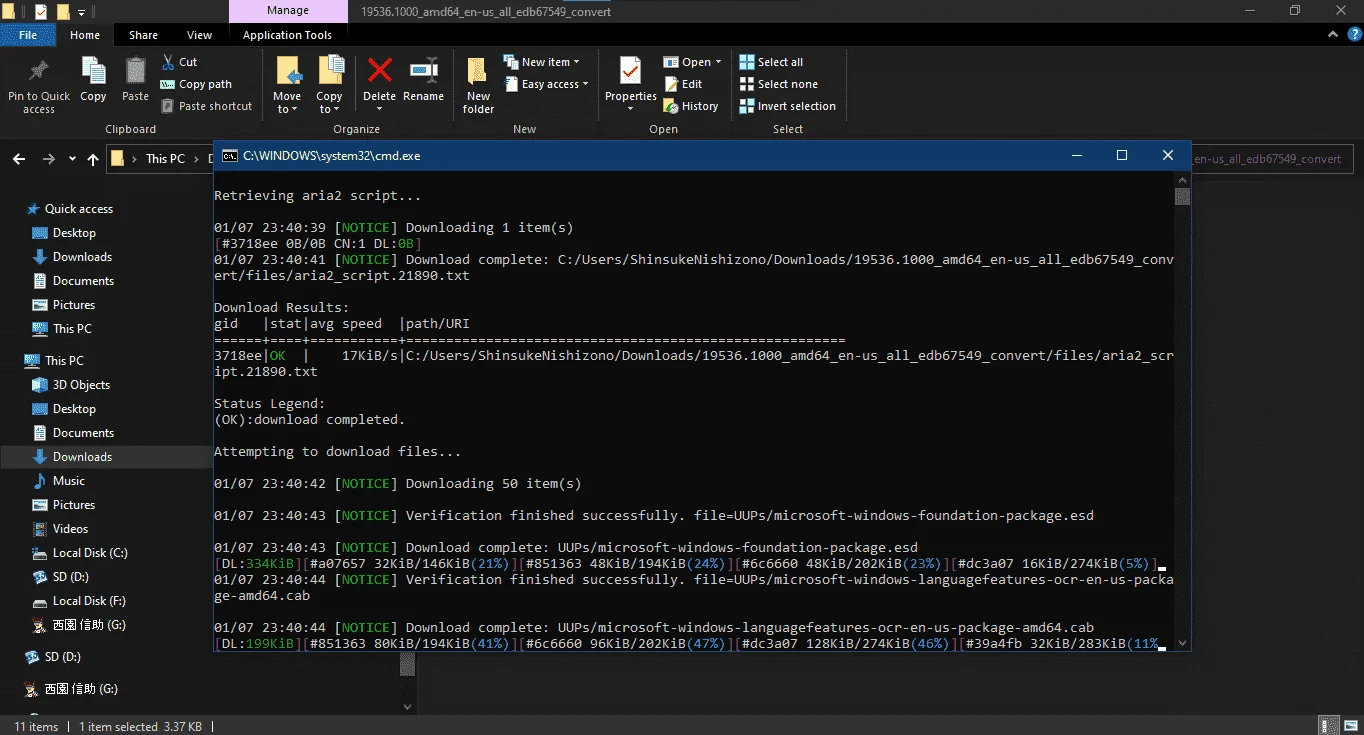Switch to the Home ribbon tab
The image size is (1364, 735).
coord(85,35)
